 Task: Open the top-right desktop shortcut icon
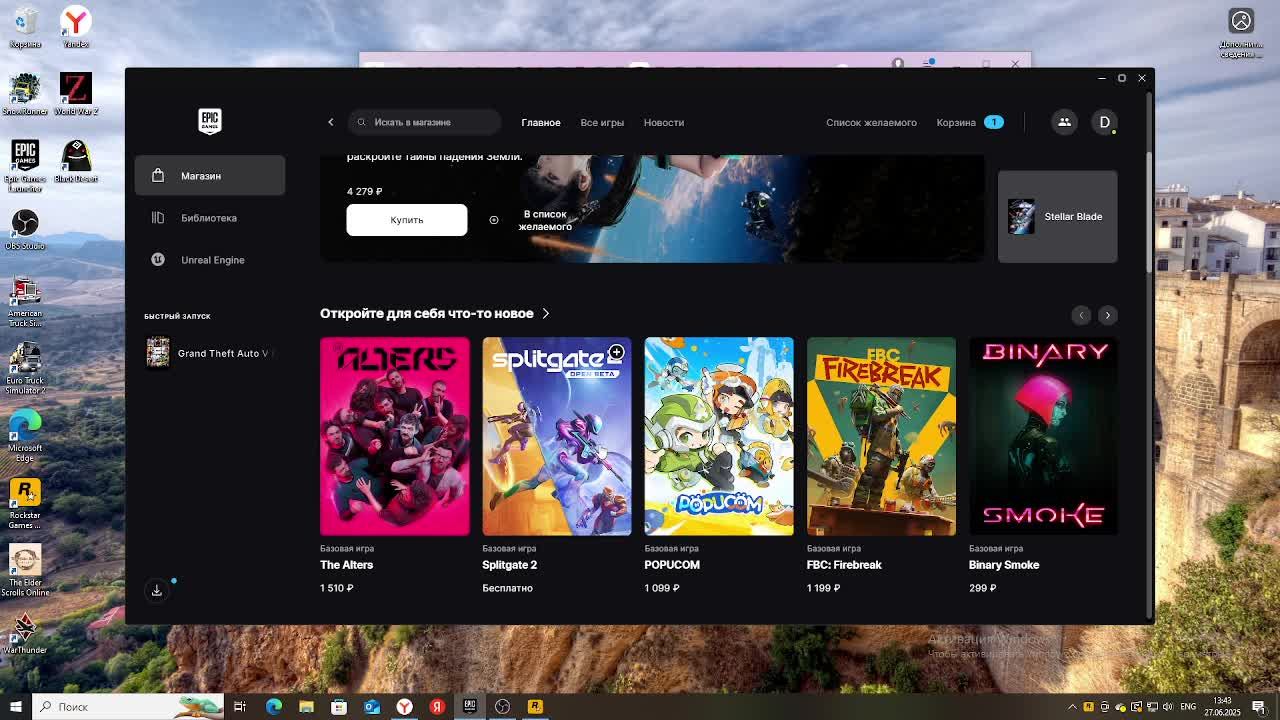(1241, 32)
